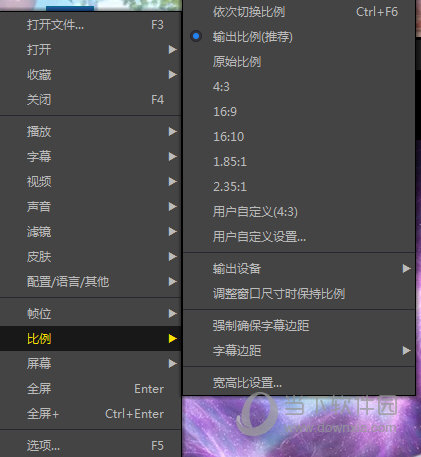Image resolution: width=421 pixels, height=457 pixels.
Task: Expand the 配置/语言/其他 submenu arrow
Action: [172, 282]
